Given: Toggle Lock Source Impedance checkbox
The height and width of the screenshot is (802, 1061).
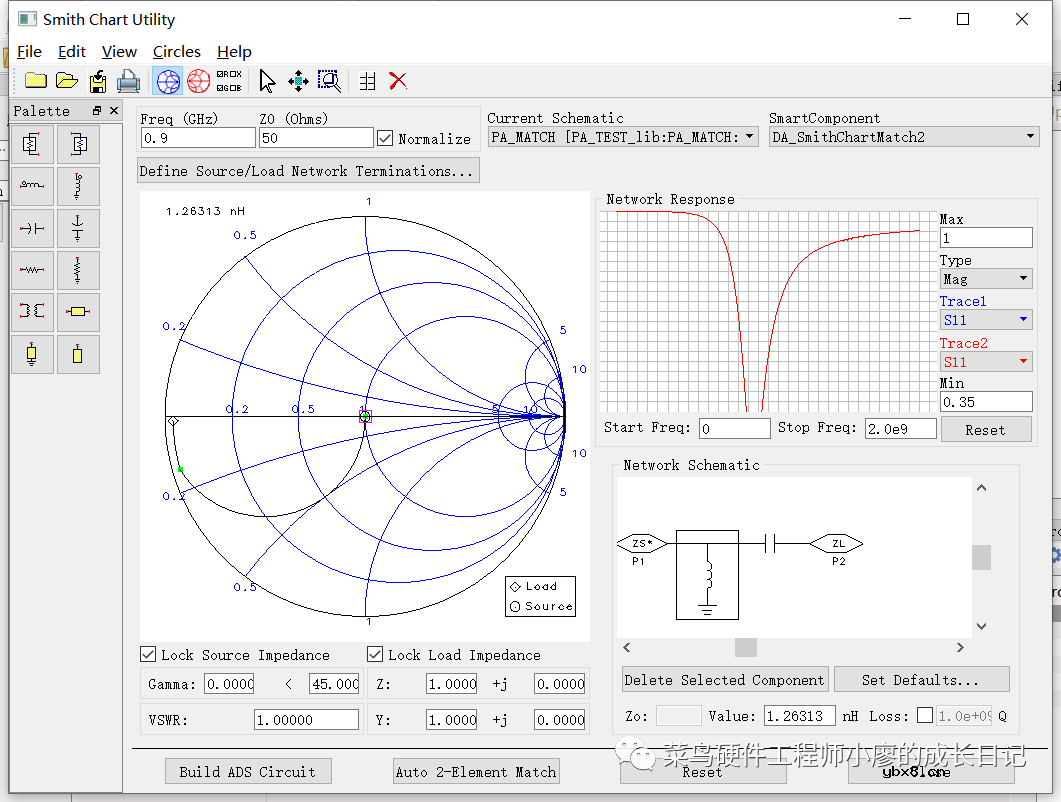Looking at the screenshot, I should tap(149, 655).
